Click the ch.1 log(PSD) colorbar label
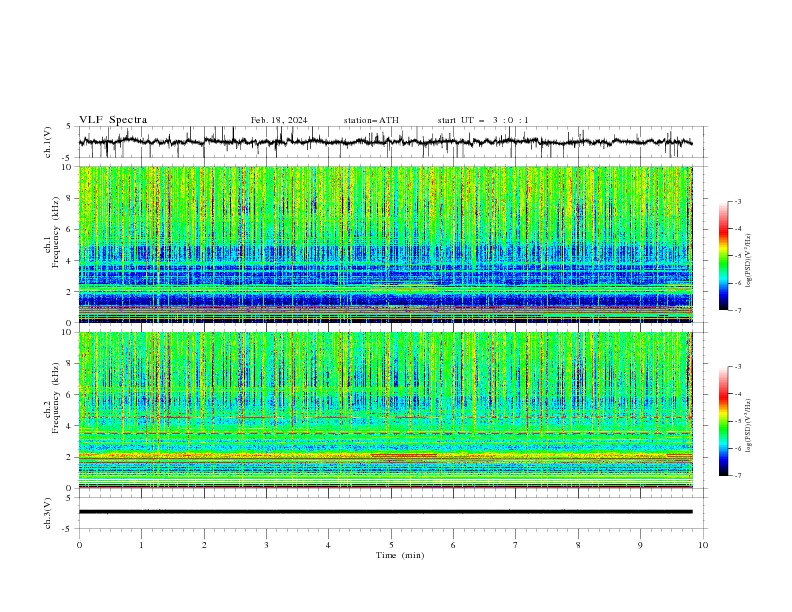The image size is (792, 612). coord(749,261)
